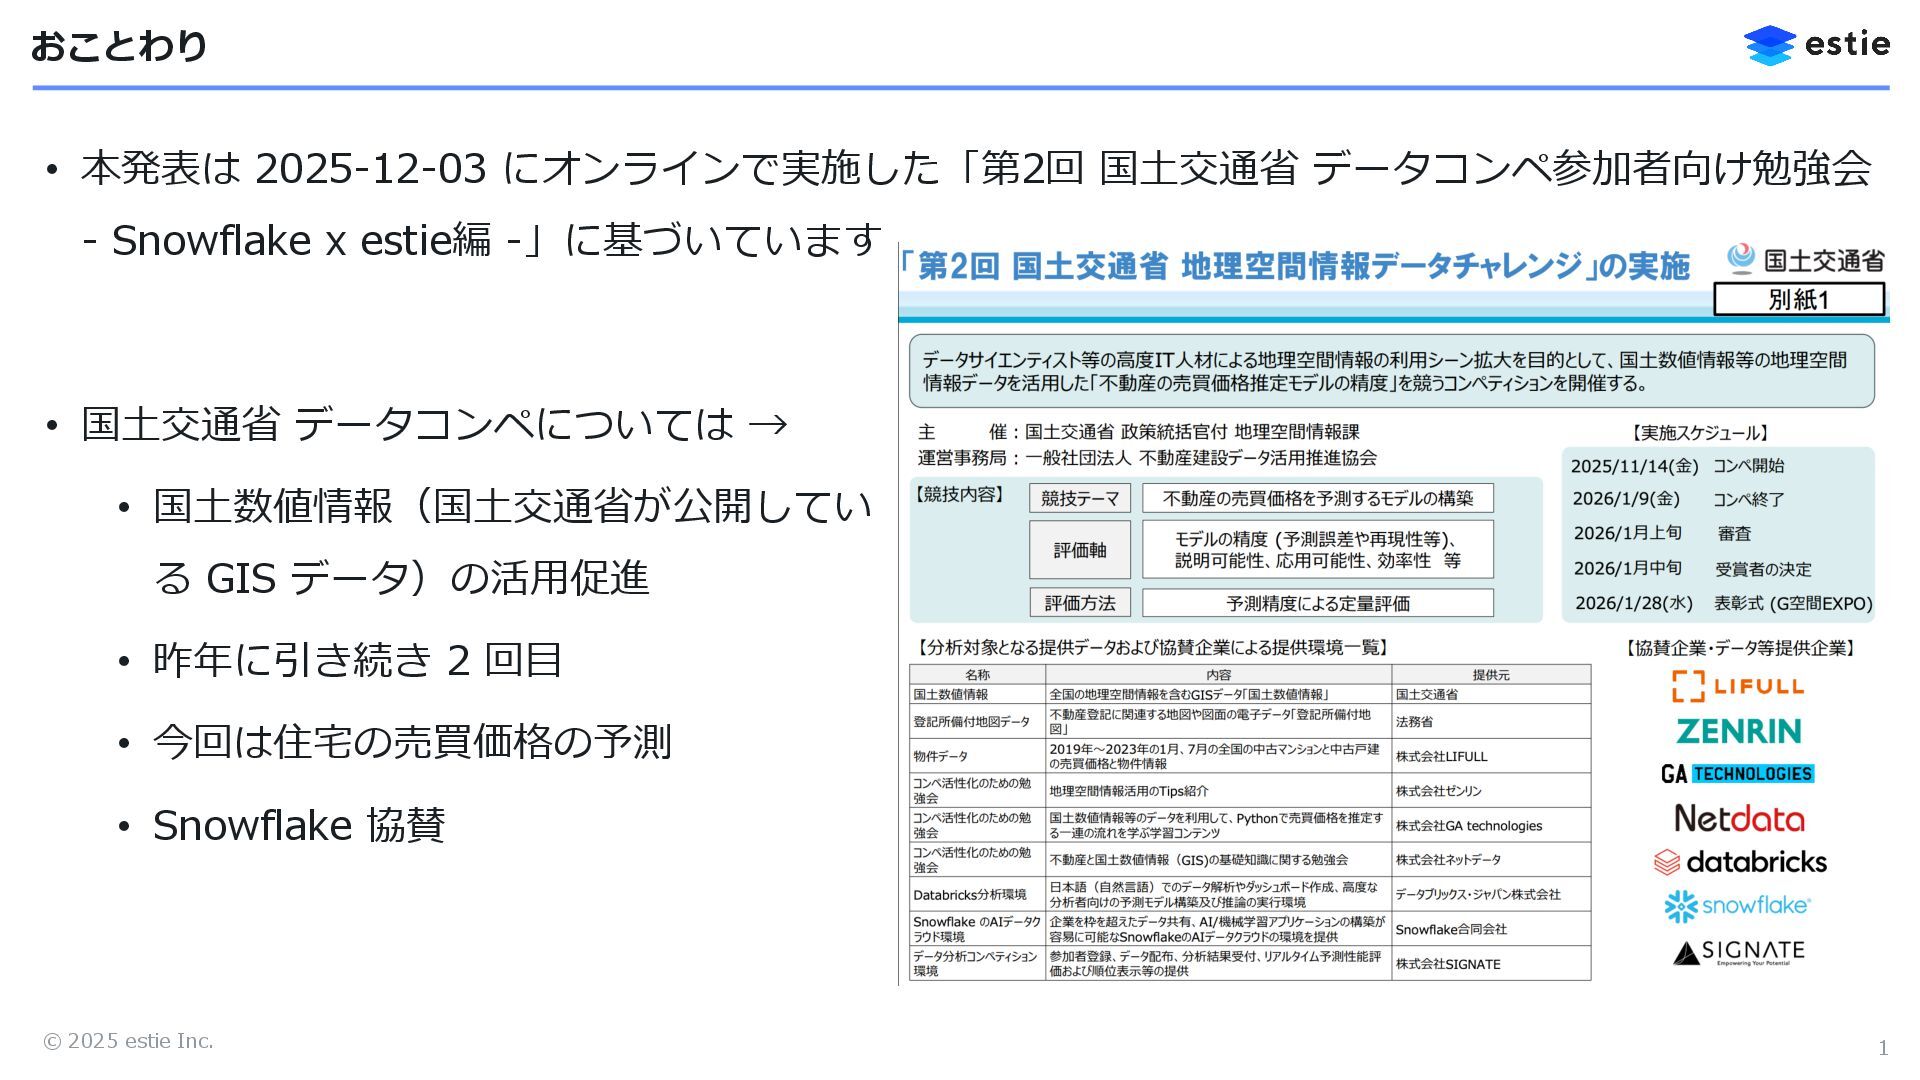This screenshot has height=1080, width=1920.
Task: Click the 国土交通省 ministry logo
Action: coord(1805,260)
